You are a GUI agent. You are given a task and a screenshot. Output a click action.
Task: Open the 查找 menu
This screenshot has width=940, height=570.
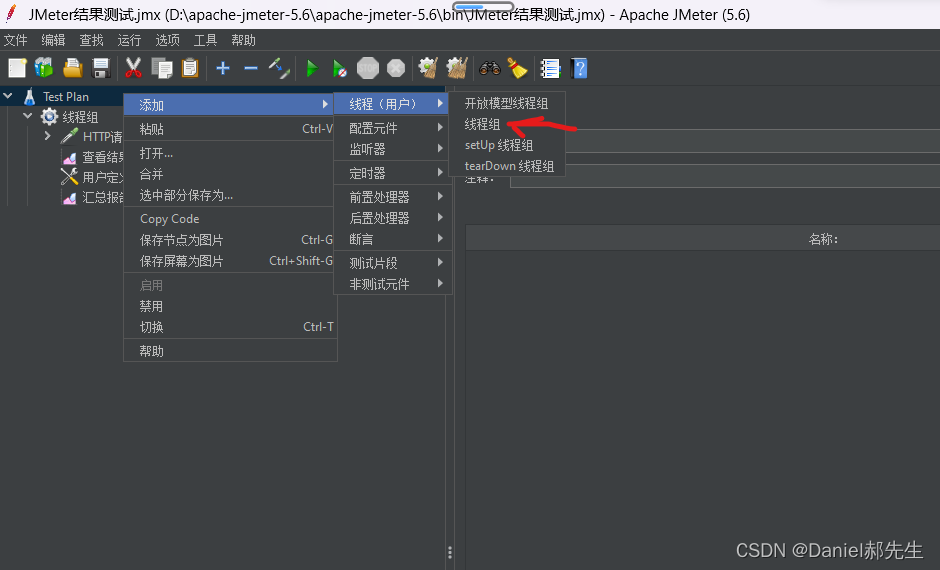pos(91,40)
